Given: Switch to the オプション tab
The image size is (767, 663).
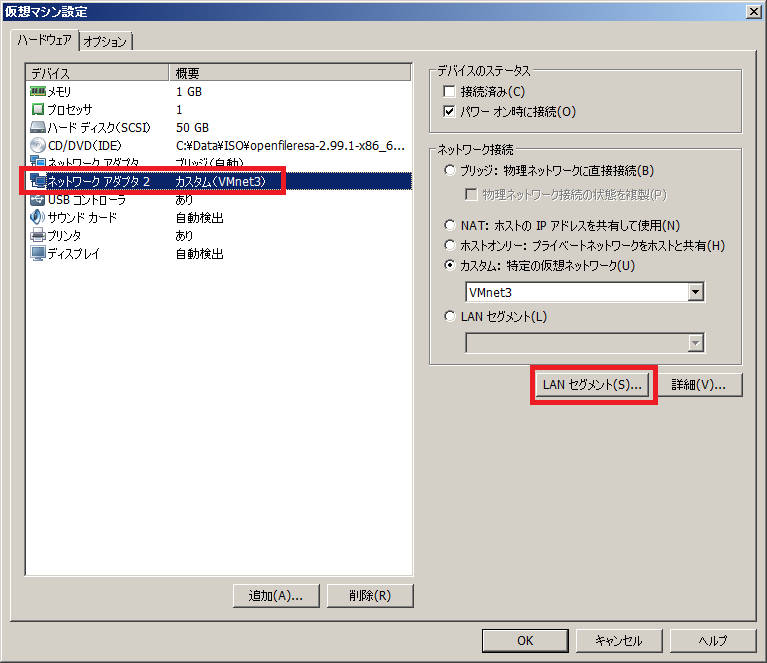Looking at the screenshot, I should 105,42.
